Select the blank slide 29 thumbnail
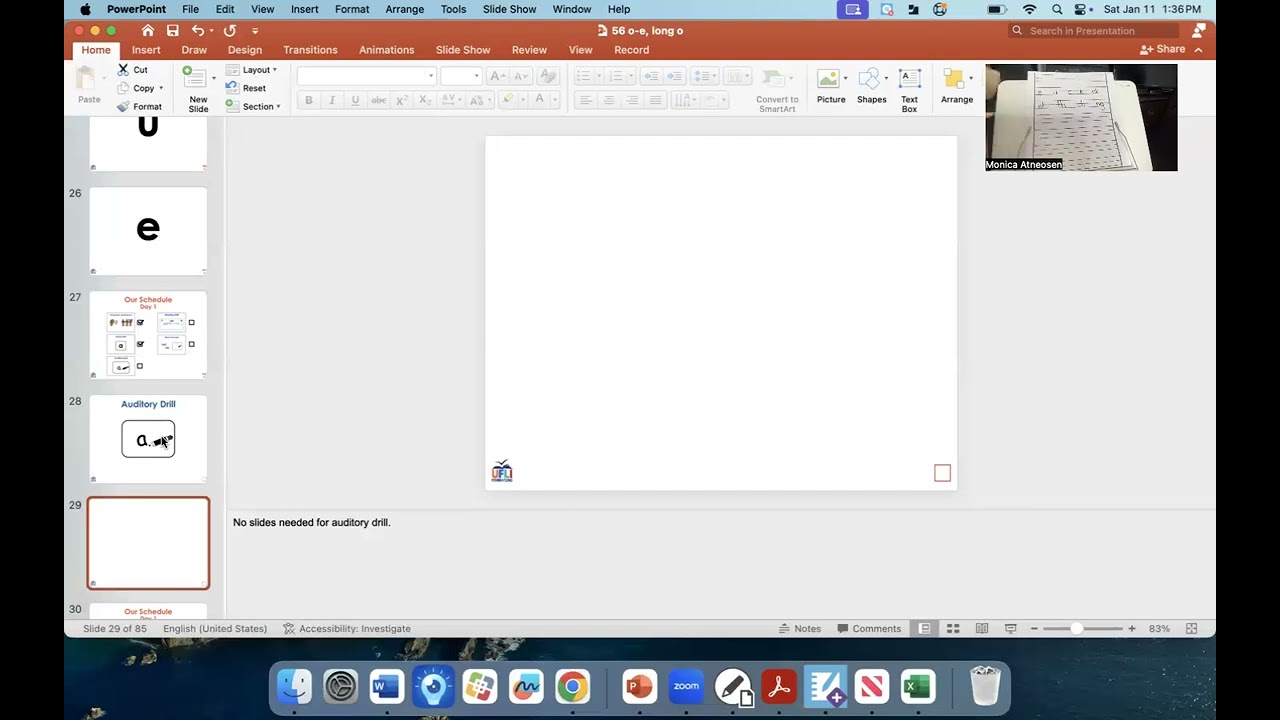This screenshot has height=720, width=1280. (148, 543)
